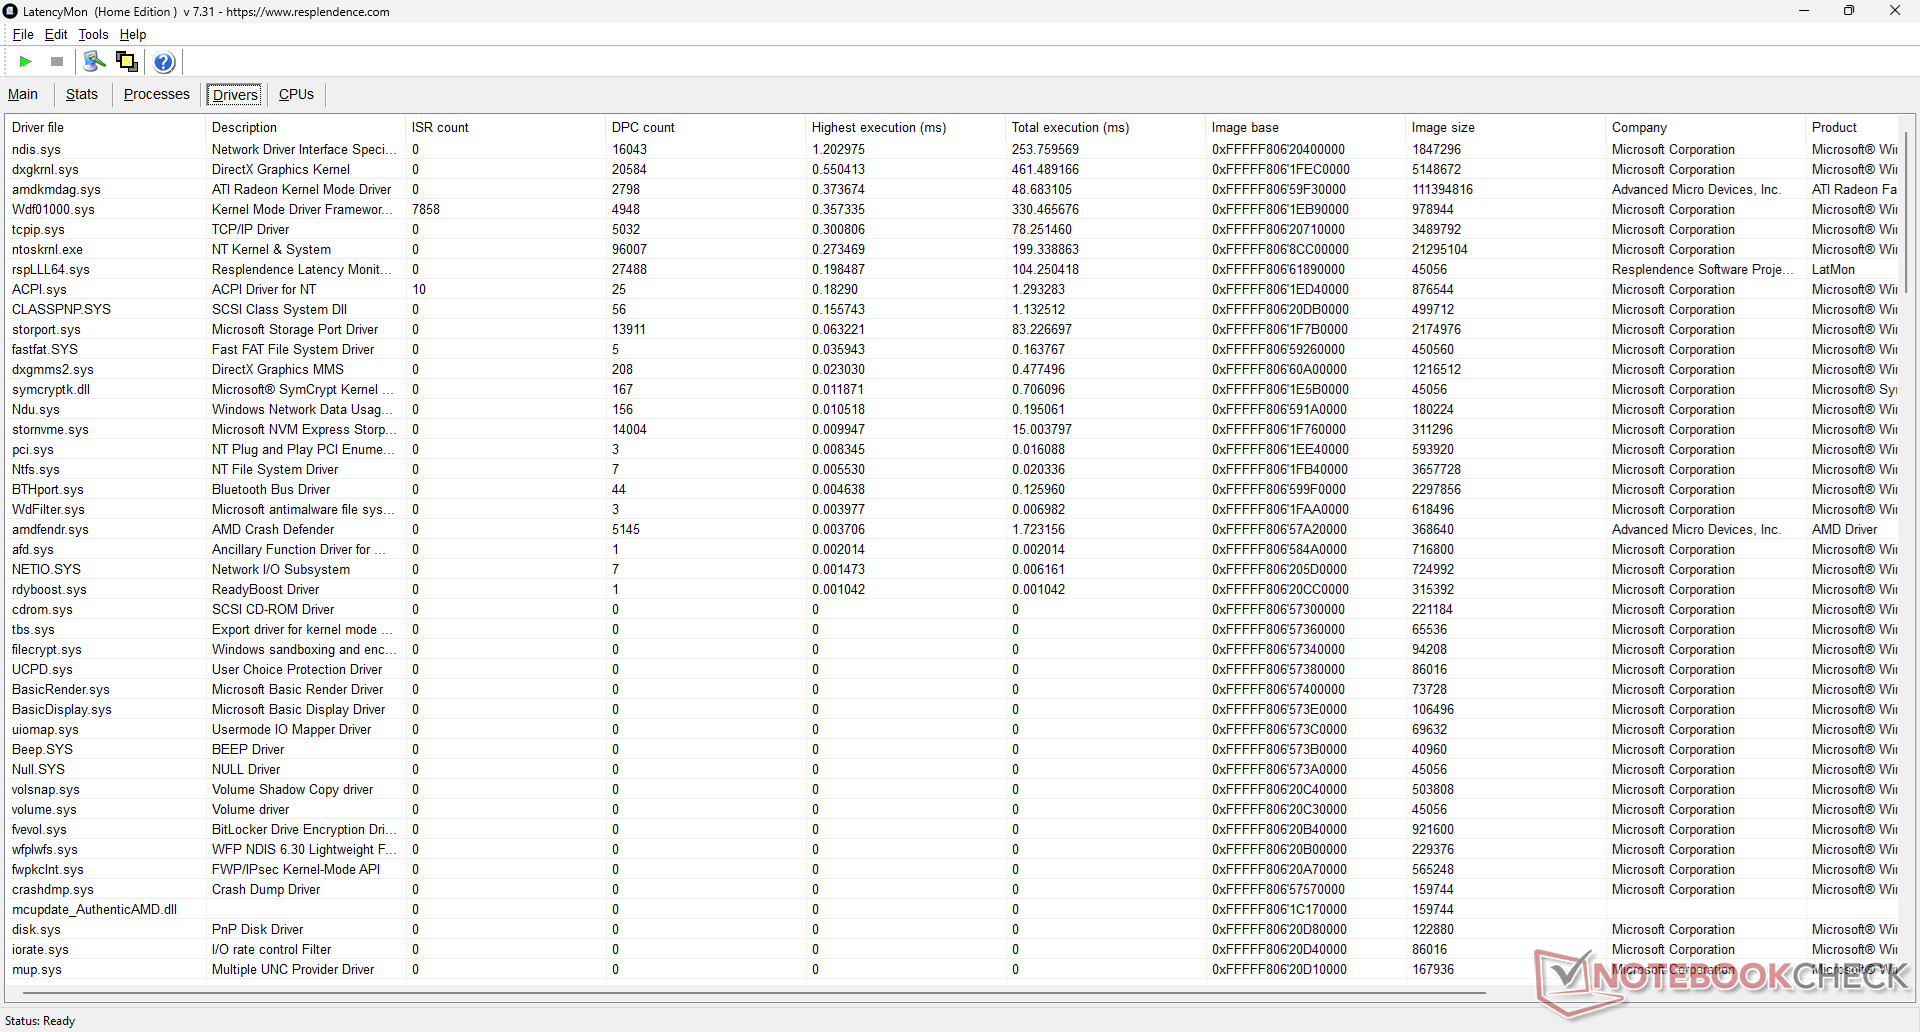This screenshot has height=1032, width=1920.
Task: Select the stornvme.sys driver row
Action: click(952, 429)
